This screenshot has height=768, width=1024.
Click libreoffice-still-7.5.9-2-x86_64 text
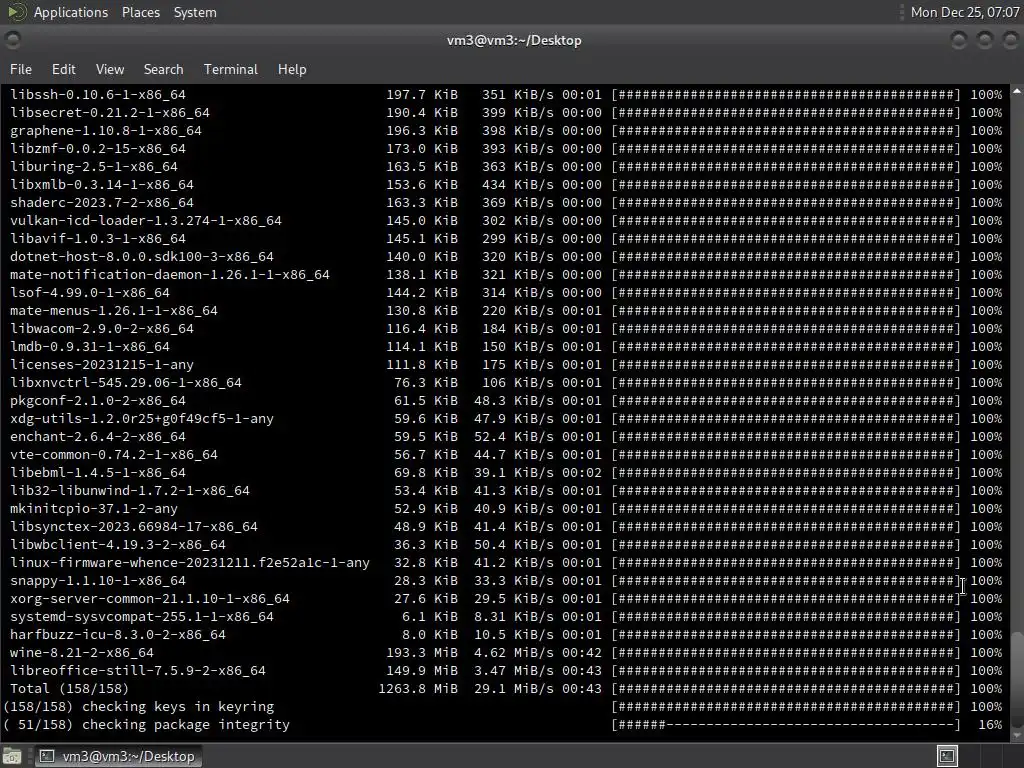(138, 671)
